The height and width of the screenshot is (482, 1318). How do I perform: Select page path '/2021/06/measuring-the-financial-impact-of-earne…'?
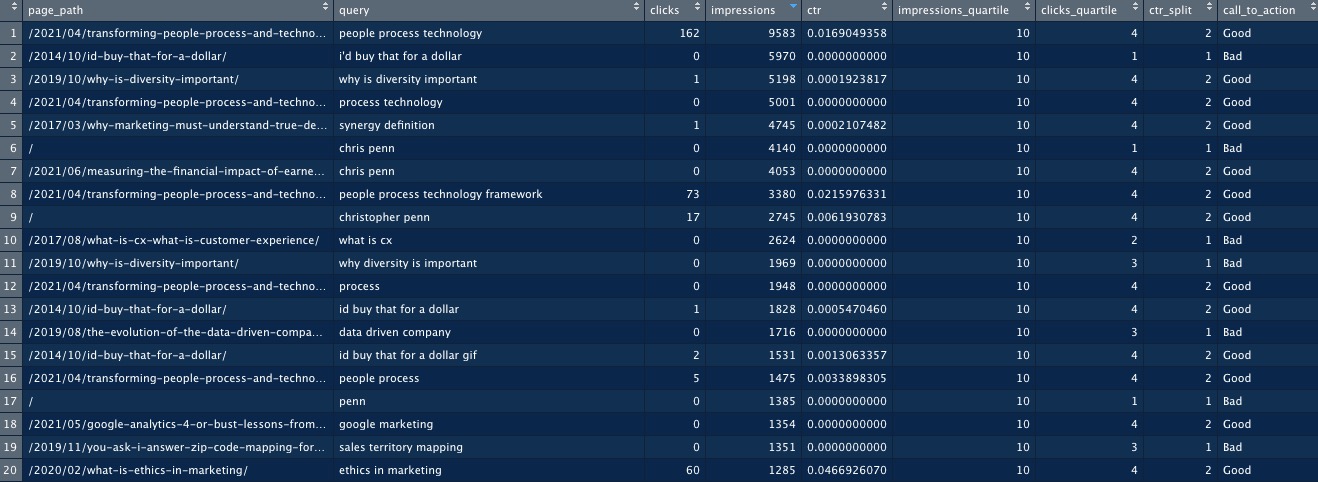tap(178, 171)
